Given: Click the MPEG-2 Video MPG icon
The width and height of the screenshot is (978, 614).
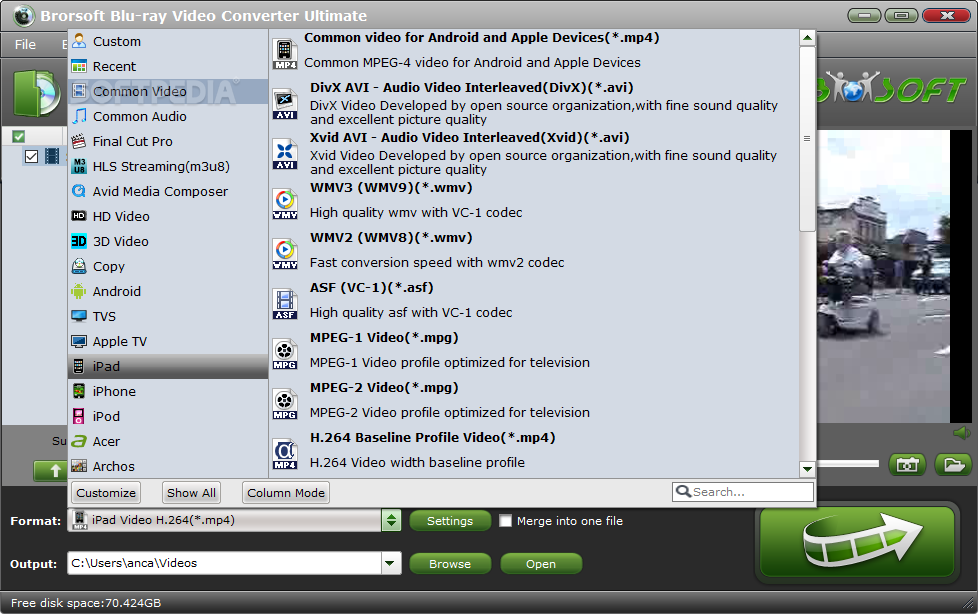Looking at the screenshot, I should coord(285,404).
